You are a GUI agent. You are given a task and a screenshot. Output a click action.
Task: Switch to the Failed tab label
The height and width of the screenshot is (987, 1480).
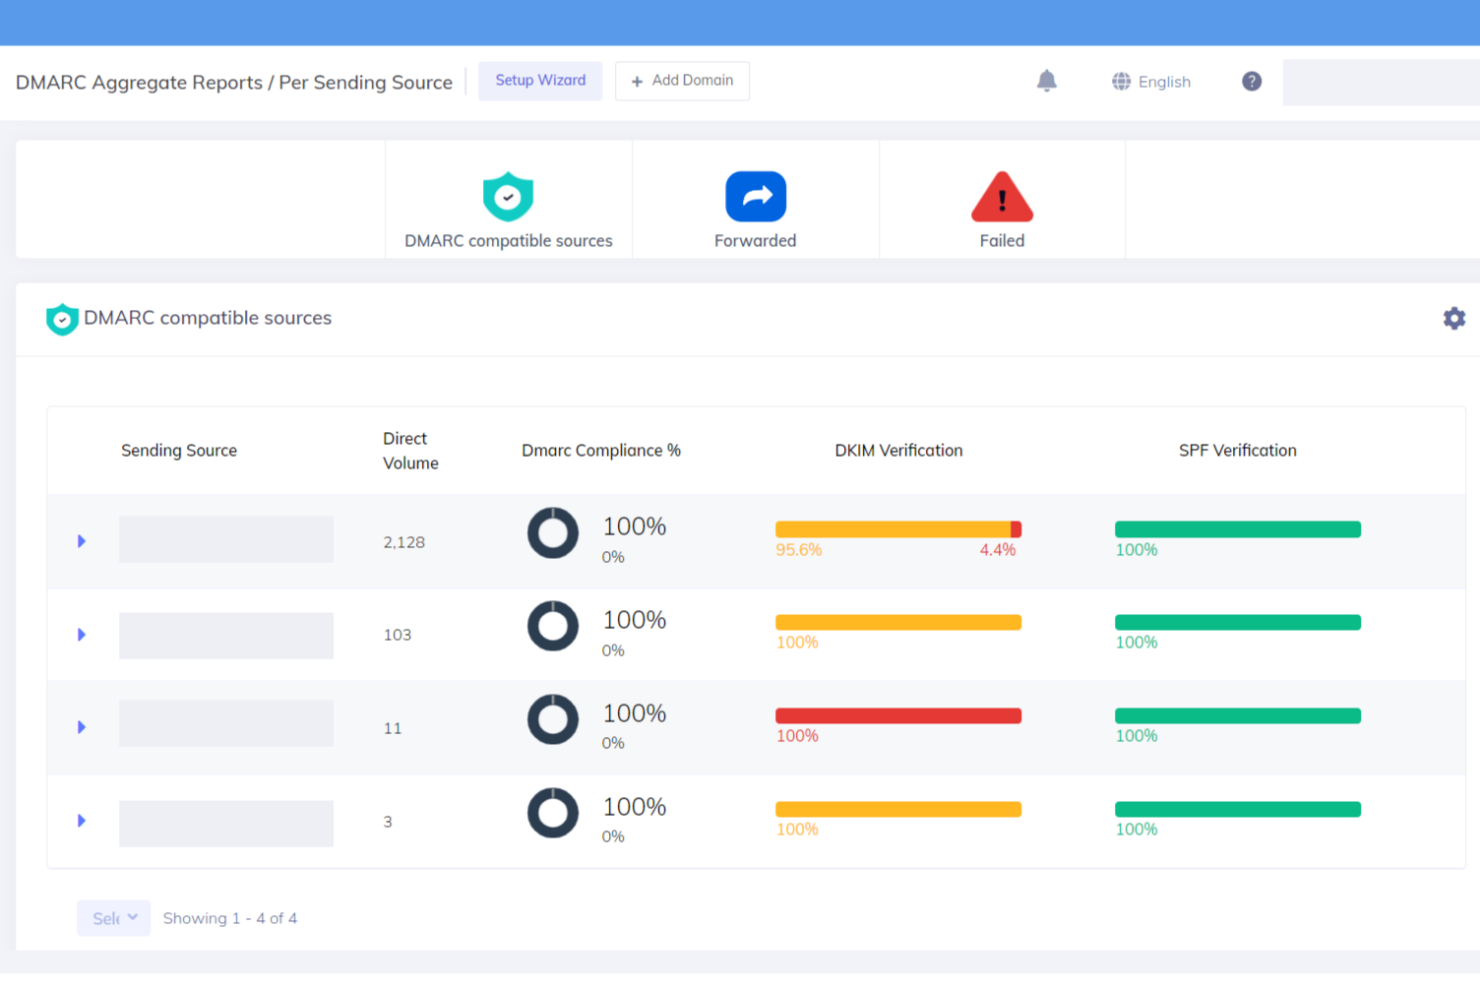point(1002,241)
